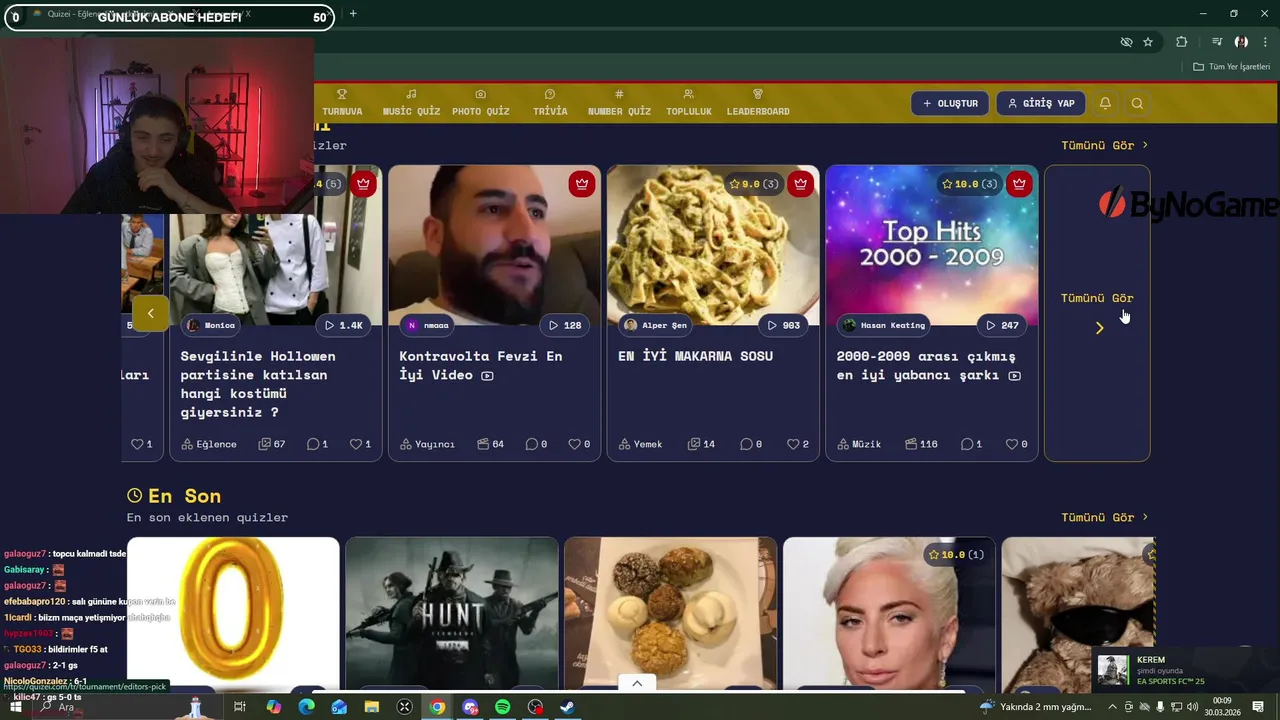
Task: Bookmark this page with the star icon
Action: [1148, 42]
